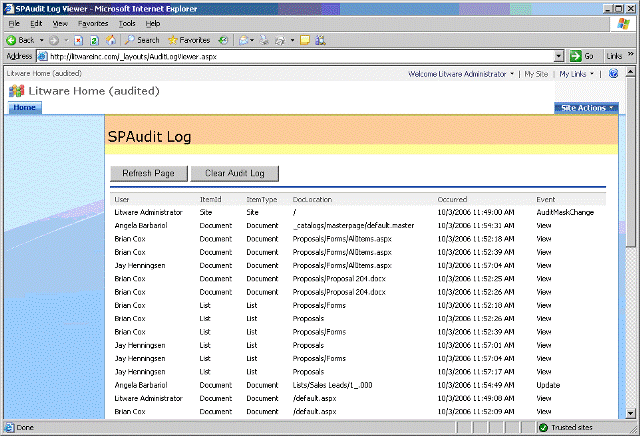This screenshot has width=640, height=436.
Task: Click the Occurred column header
Action: pos(452,199)
